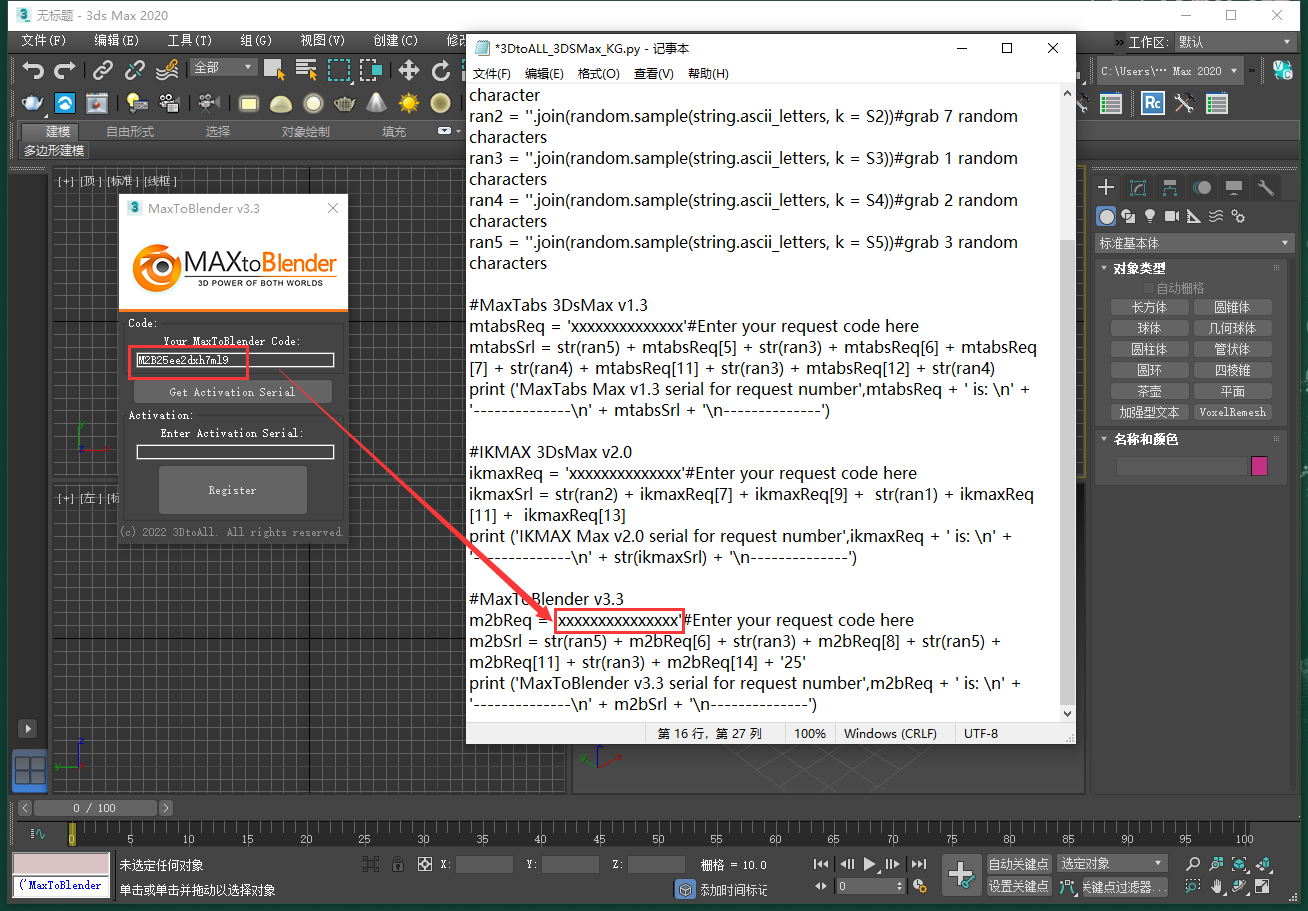Open the Rendered Frame Window icon
Viewport: 1308px width, 911px height.
point(97,103)
